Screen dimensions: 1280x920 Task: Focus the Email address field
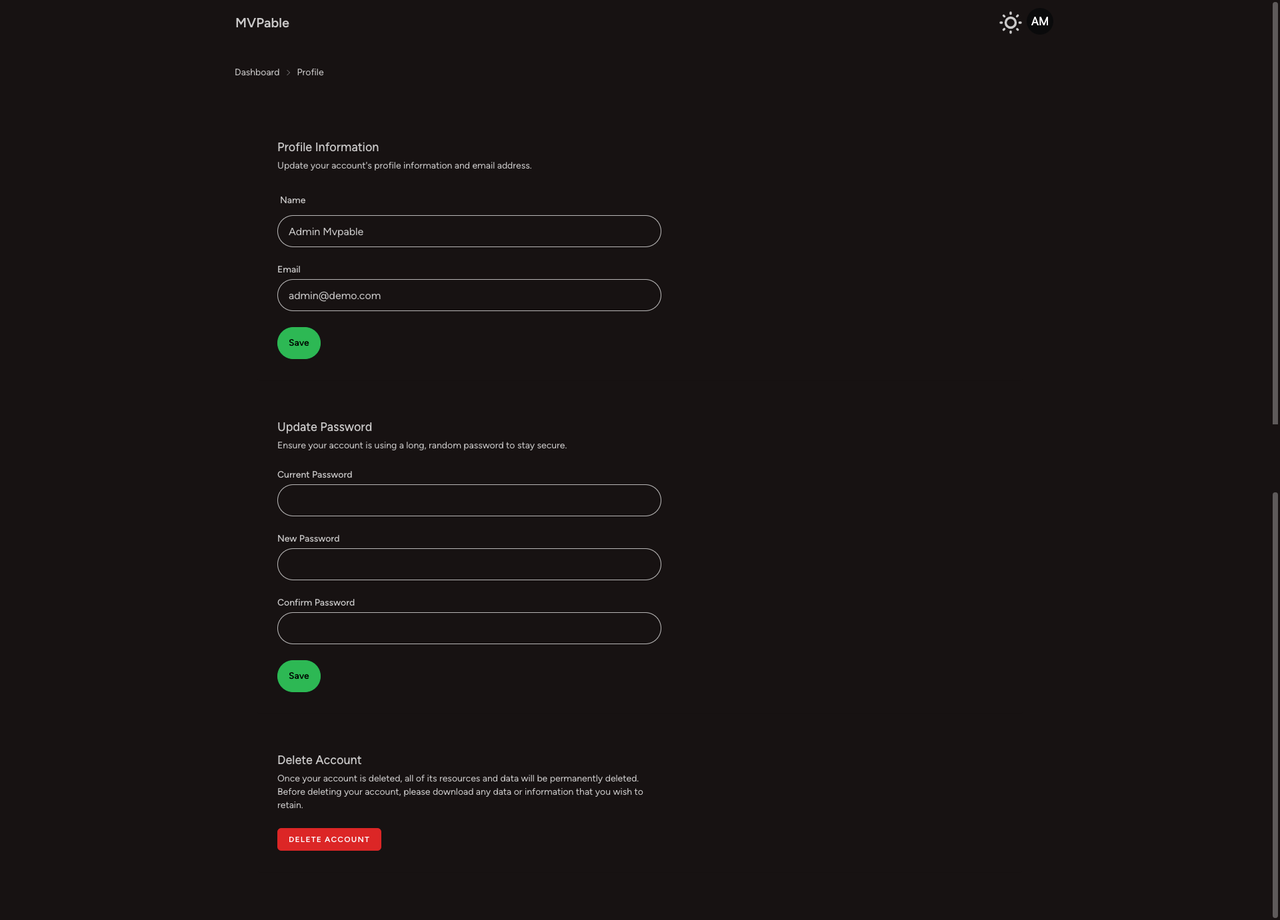(x=468, y=295)
